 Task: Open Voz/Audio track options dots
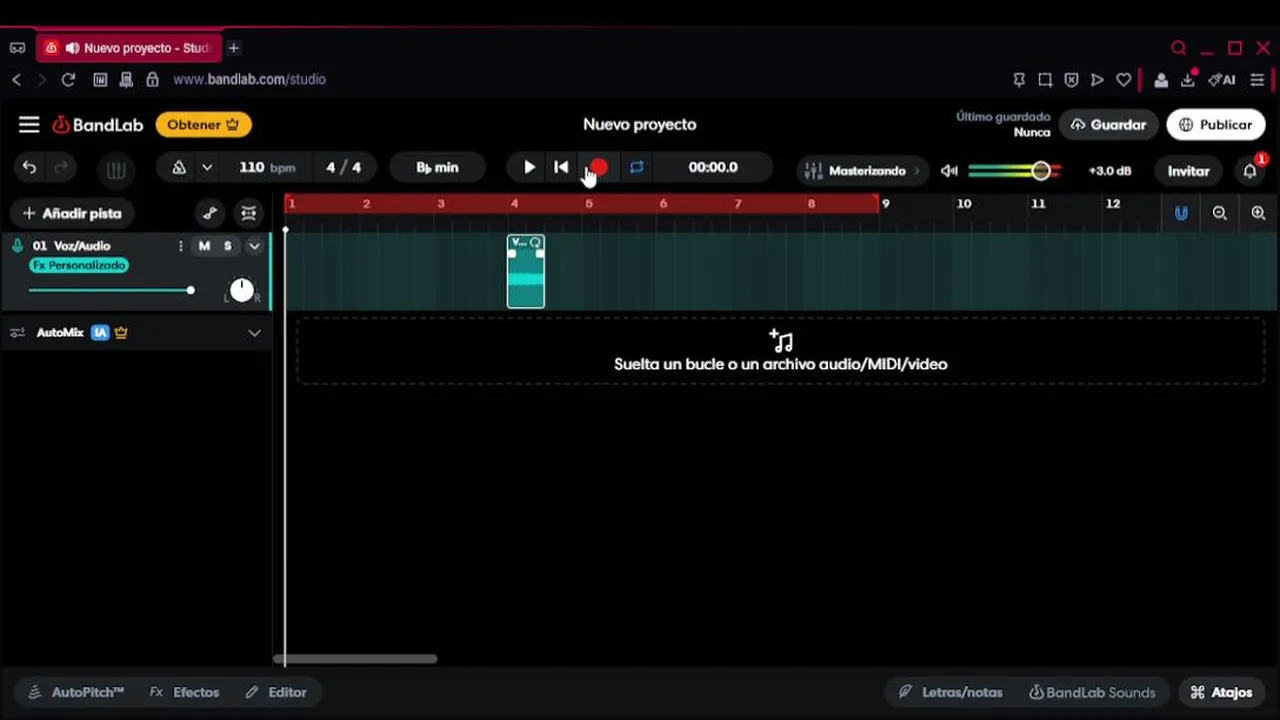(x=181, y=246)
